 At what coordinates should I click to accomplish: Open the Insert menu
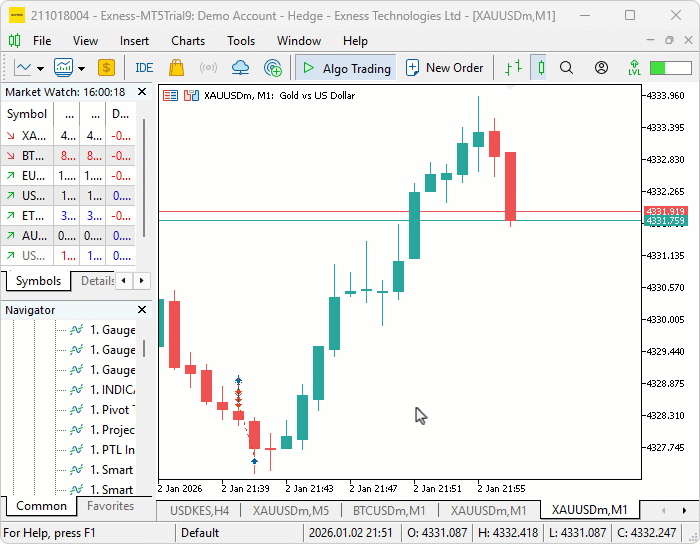(134, 41)
